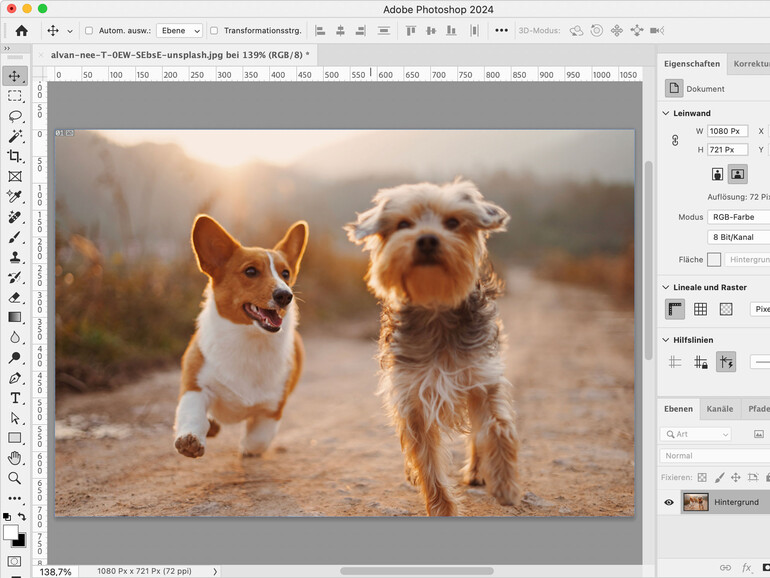Viewport: 770px width, 578px height.
Task: Click the Home icon in options bar
Action: coord(21,31)
